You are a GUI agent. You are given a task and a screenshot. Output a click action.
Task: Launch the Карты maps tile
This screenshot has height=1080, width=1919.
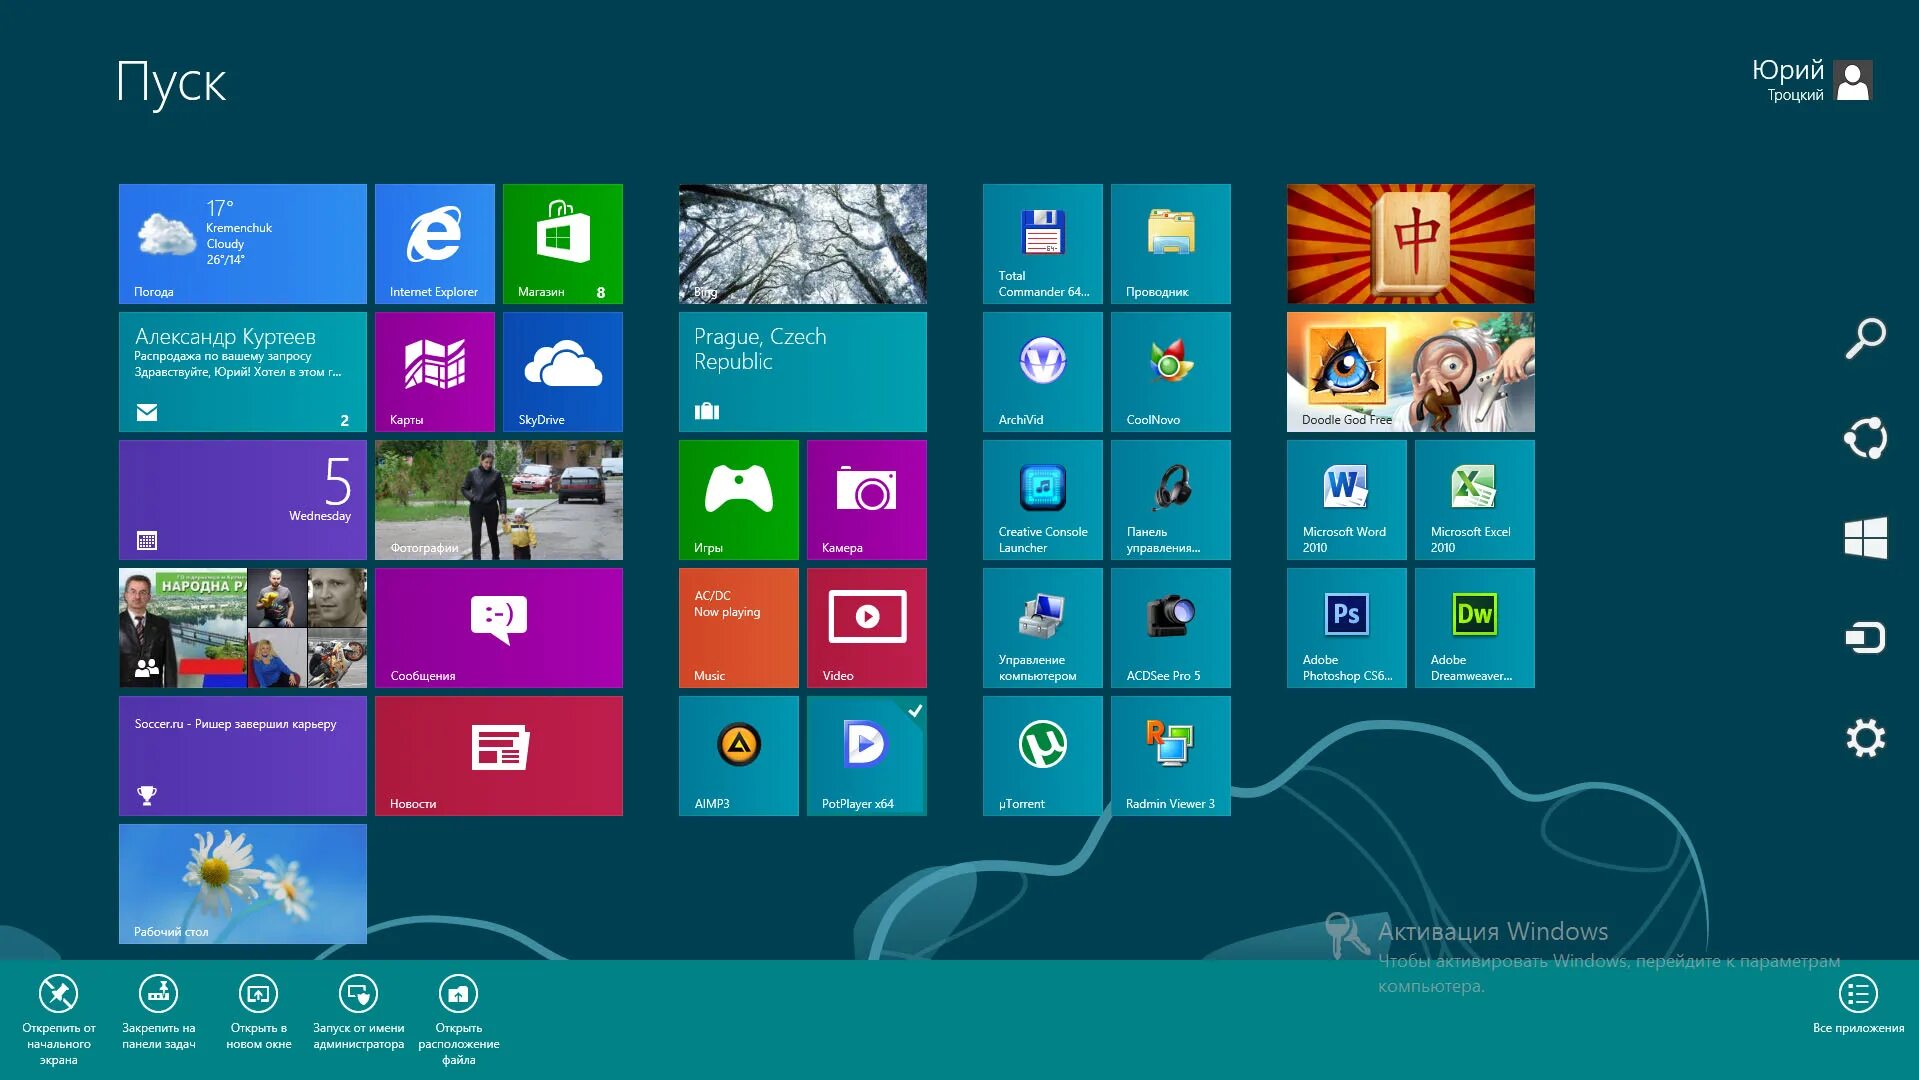coord(435,372)
